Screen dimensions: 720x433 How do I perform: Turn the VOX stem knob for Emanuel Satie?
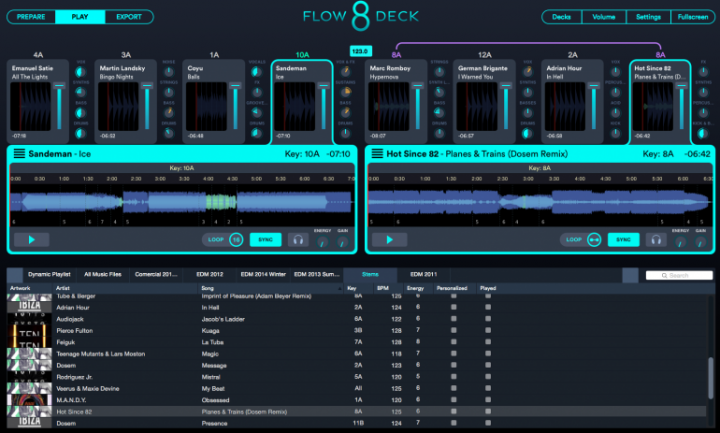tap(80, 72)
